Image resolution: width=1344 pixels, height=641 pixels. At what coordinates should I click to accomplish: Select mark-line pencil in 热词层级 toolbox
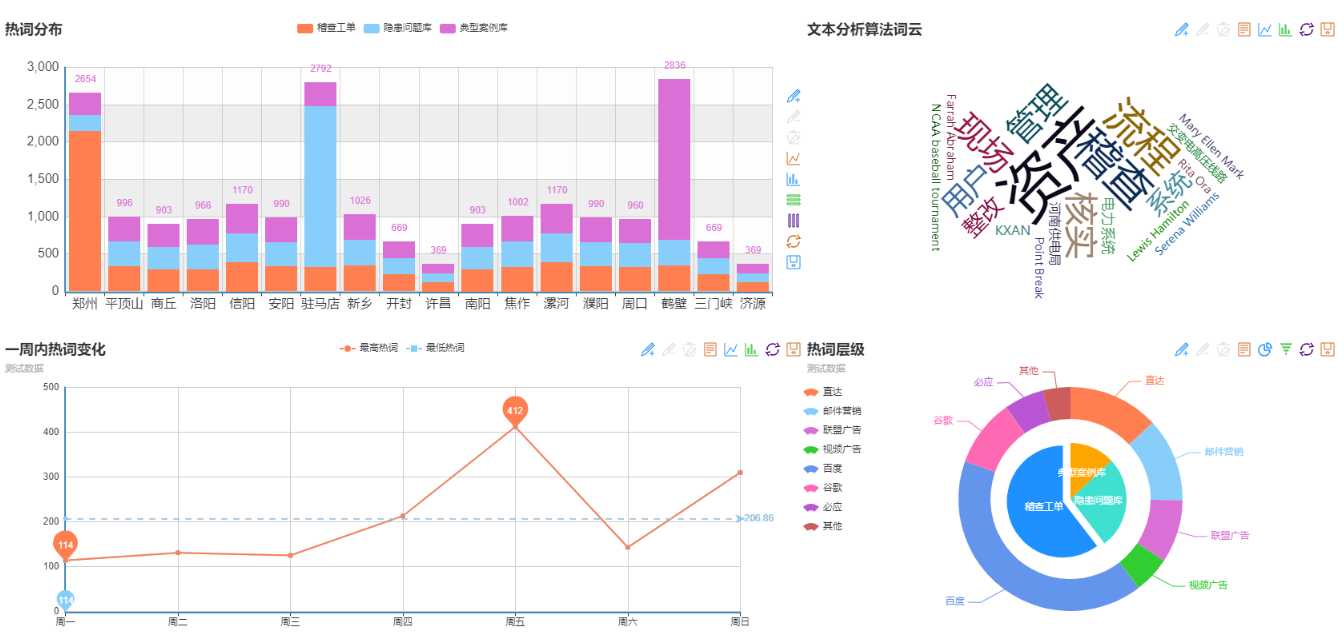point(1181,349)
